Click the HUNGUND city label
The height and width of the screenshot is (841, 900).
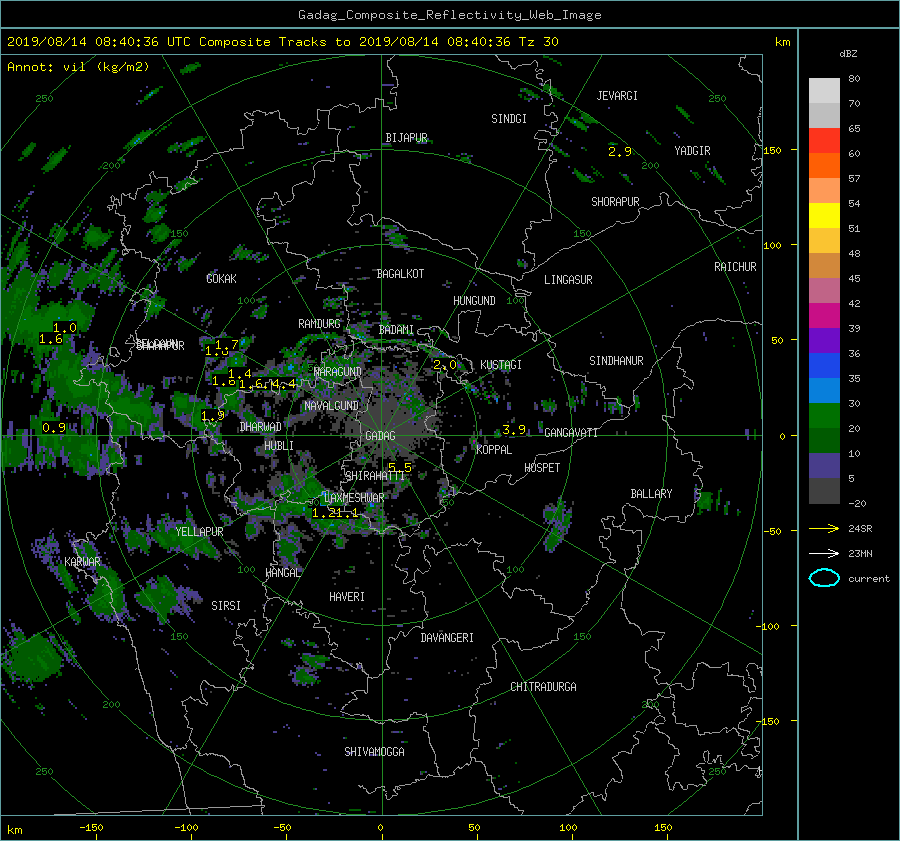474,301
